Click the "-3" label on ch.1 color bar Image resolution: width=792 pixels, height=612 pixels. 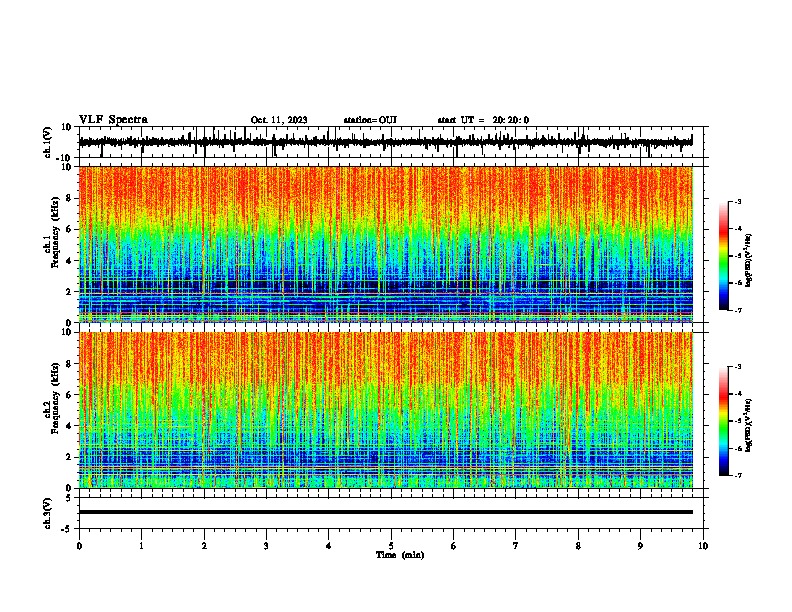(738, 201)
